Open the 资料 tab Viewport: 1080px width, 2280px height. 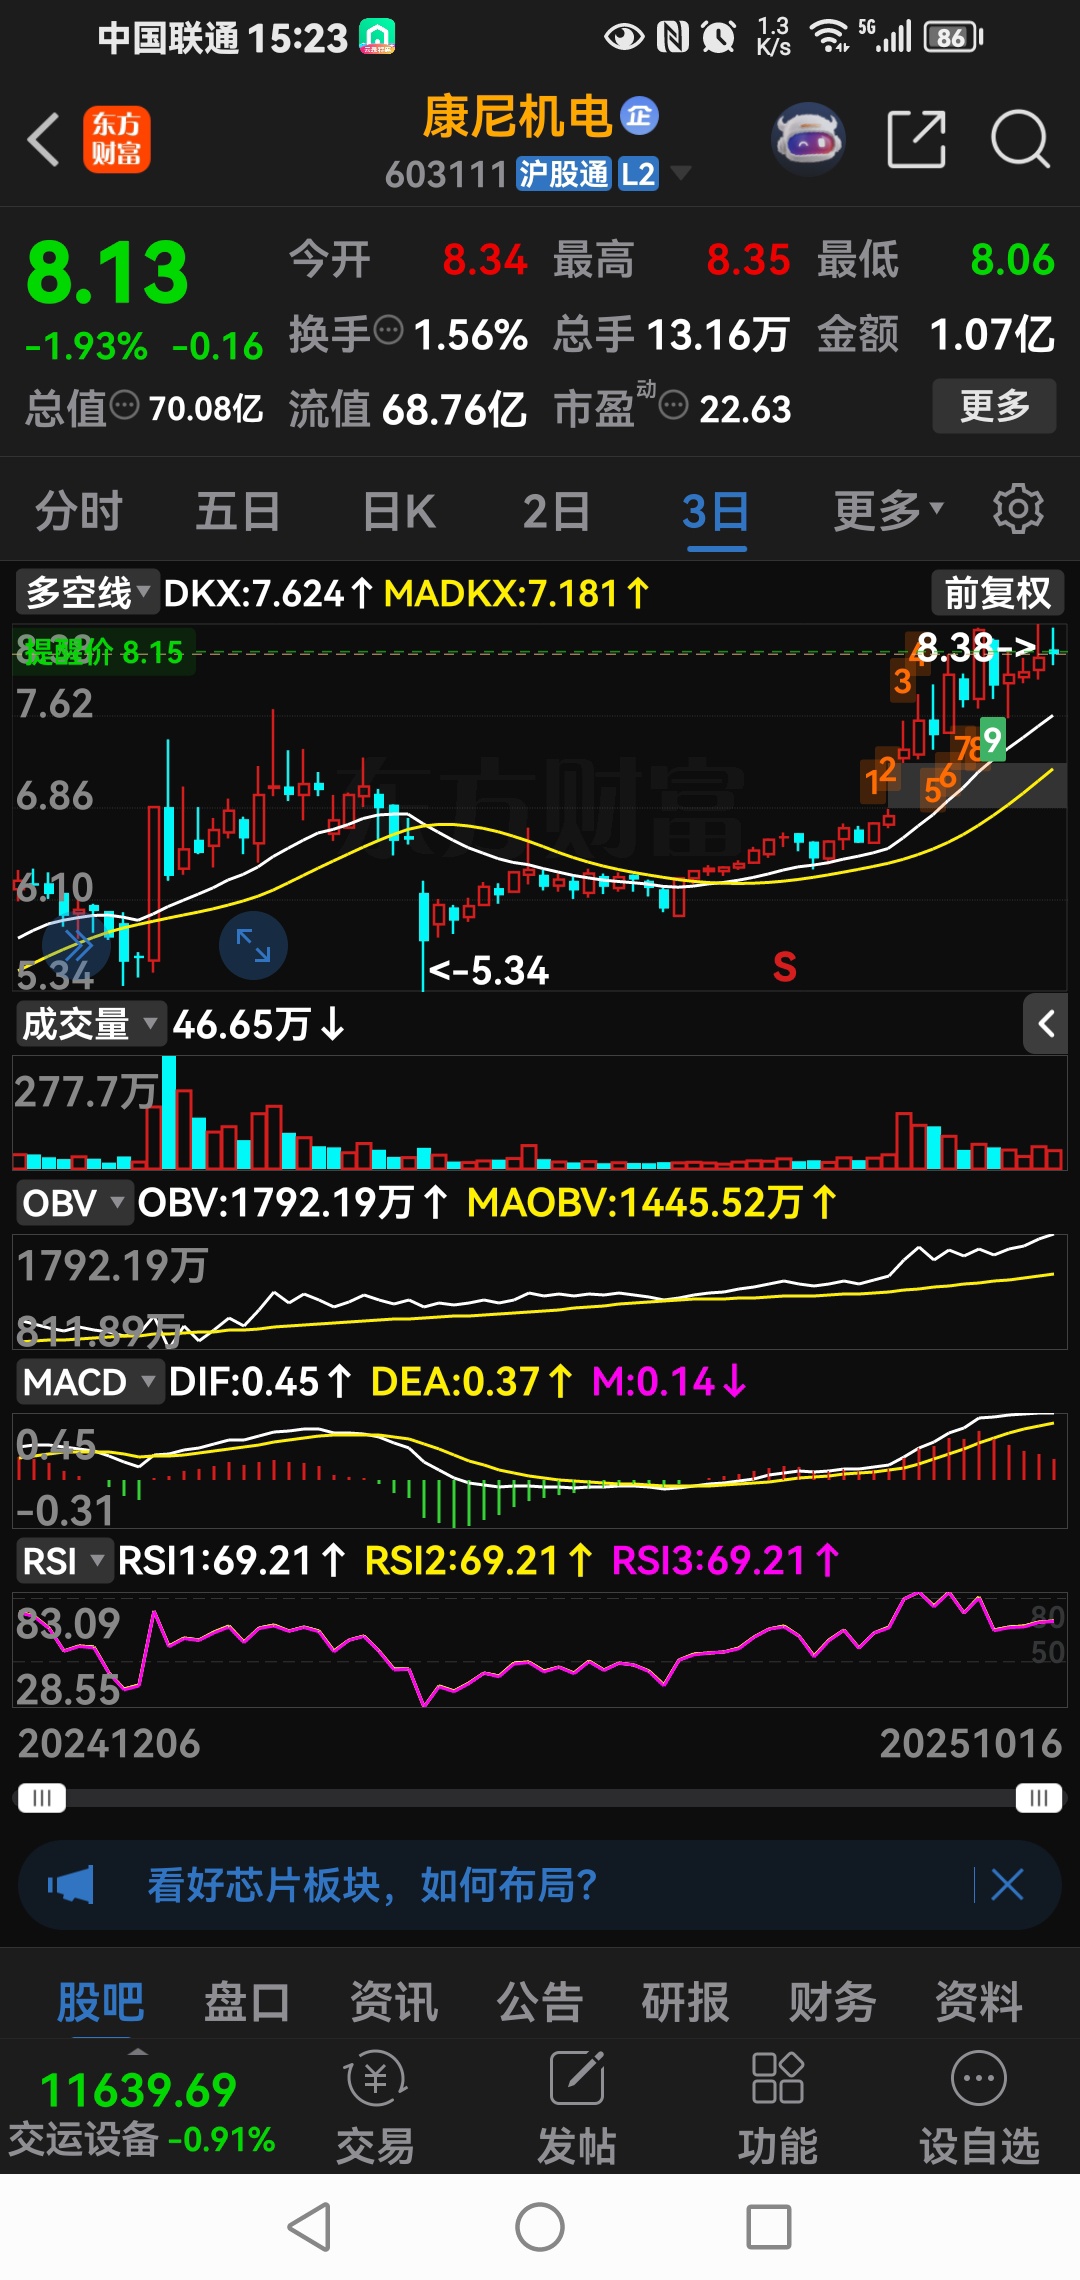click(978, 2001)
